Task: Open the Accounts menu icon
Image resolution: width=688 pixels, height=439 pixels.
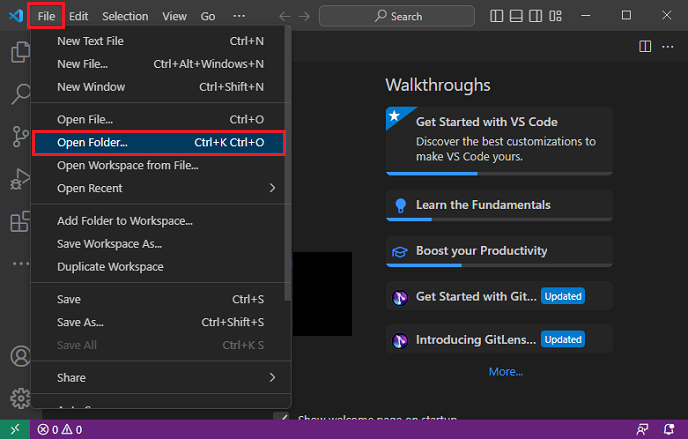Action: (20, 356)
